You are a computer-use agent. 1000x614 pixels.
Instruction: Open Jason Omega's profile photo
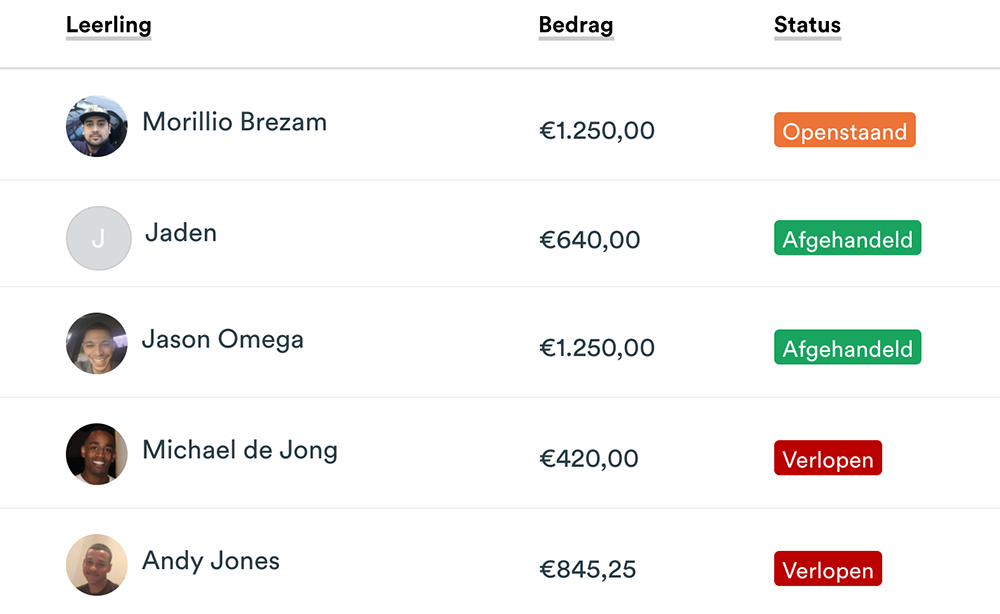click(97, 344)
